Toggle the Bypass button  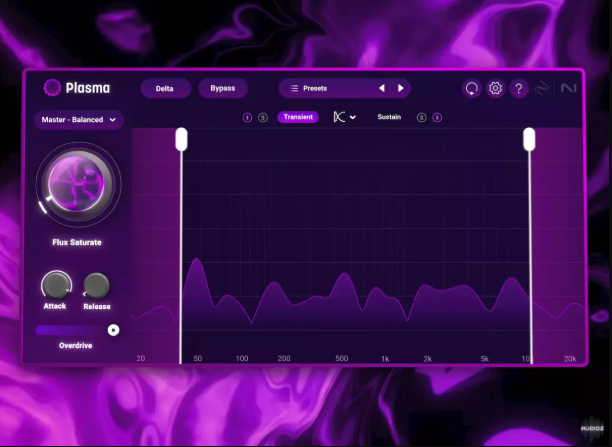click(x=223, y=88)
